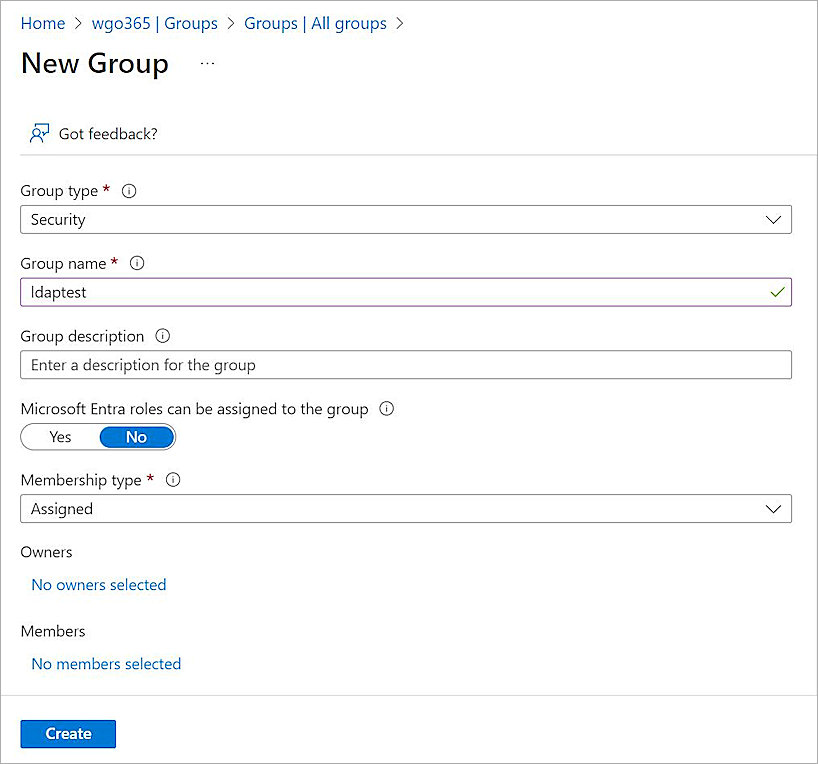Click the Group type info icon
The height and width of the screenshot is (764, 818).
(x=128, y=190)
